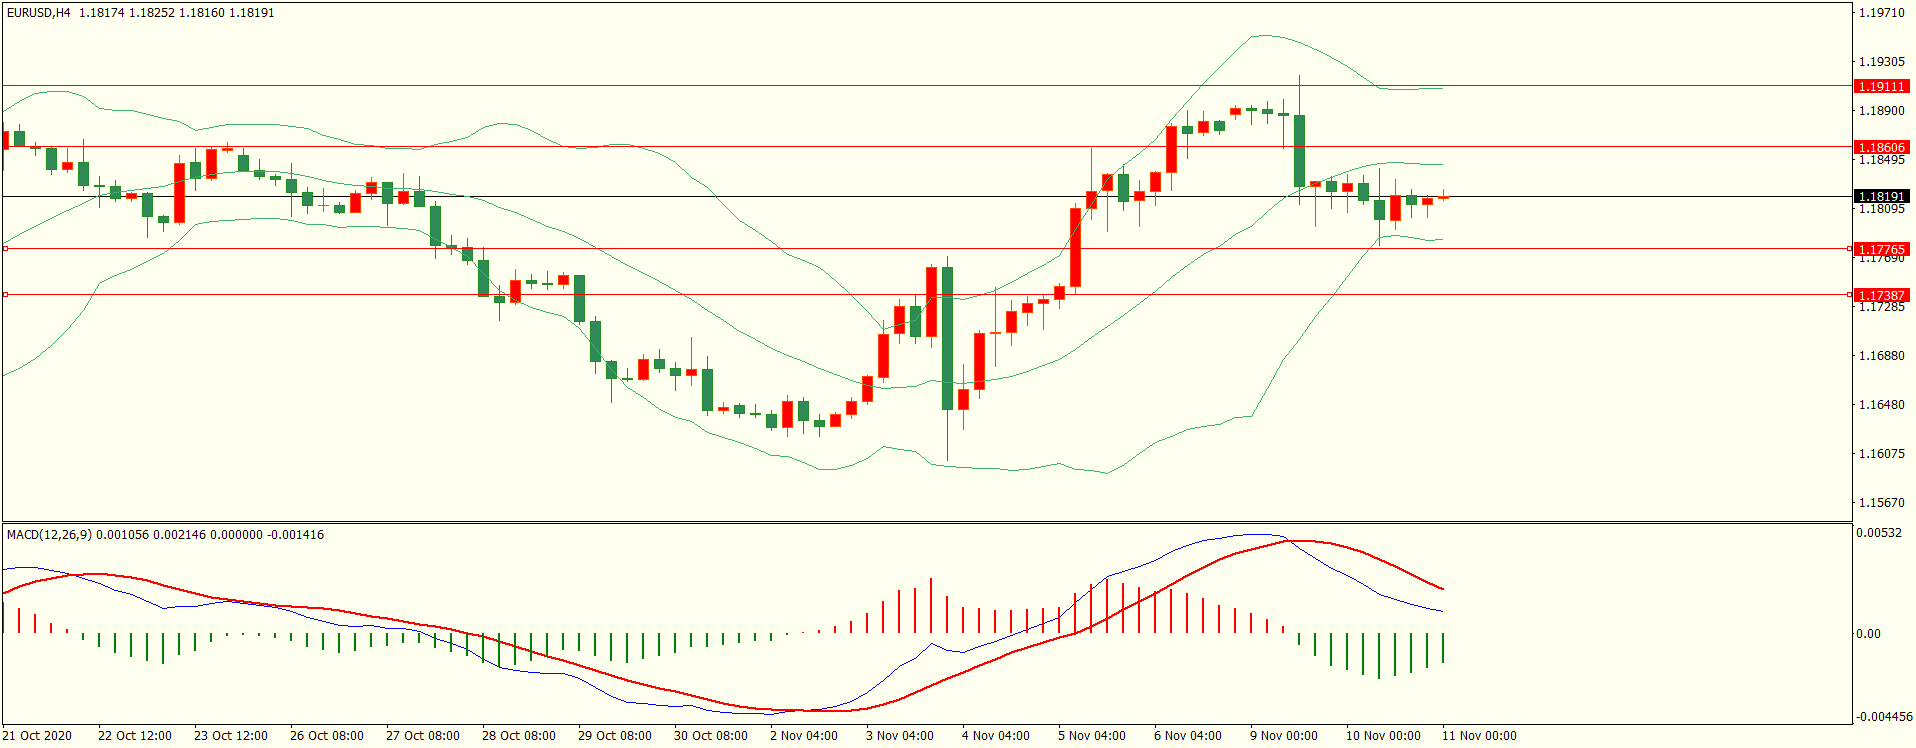Click the 1.15670 price scale value
The height and width of the screenshot is (748, 1916).
click(1882, 503)
